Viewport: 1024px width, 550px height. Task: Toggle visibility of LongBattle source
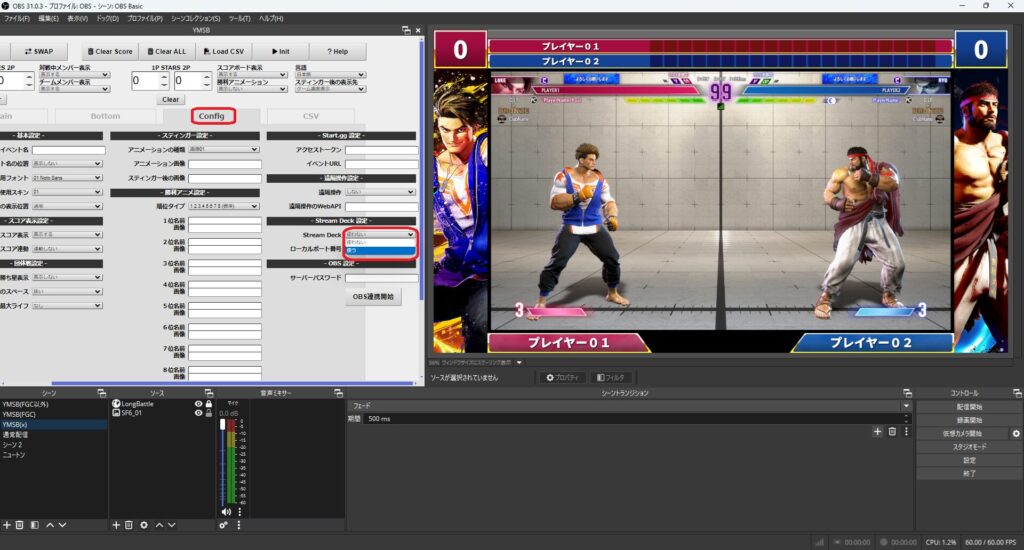coord(199,404)
